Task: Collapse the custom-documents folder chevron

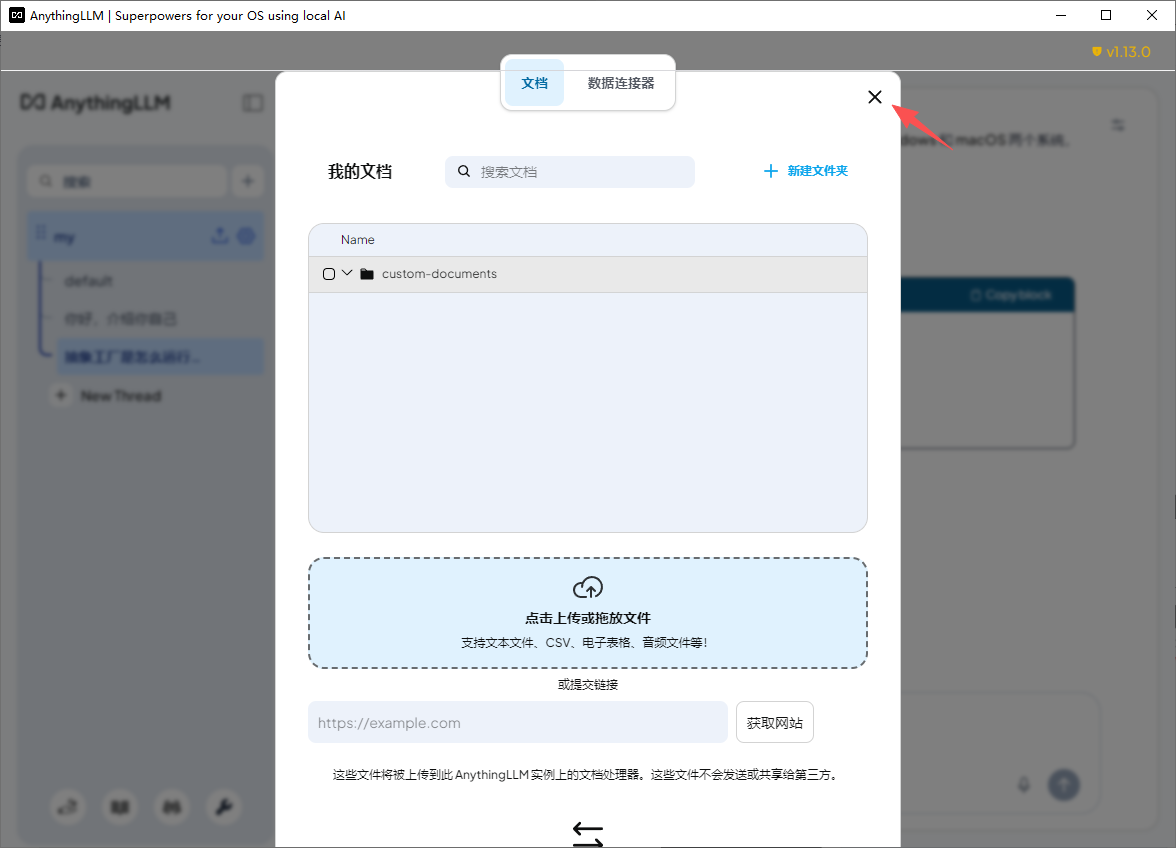Action: 346,273
